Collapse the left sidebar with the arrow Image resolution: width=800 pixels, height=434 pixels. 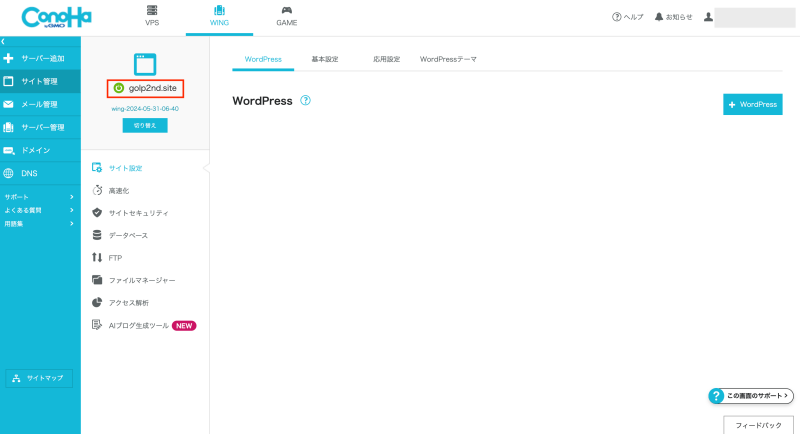(4, 41)
